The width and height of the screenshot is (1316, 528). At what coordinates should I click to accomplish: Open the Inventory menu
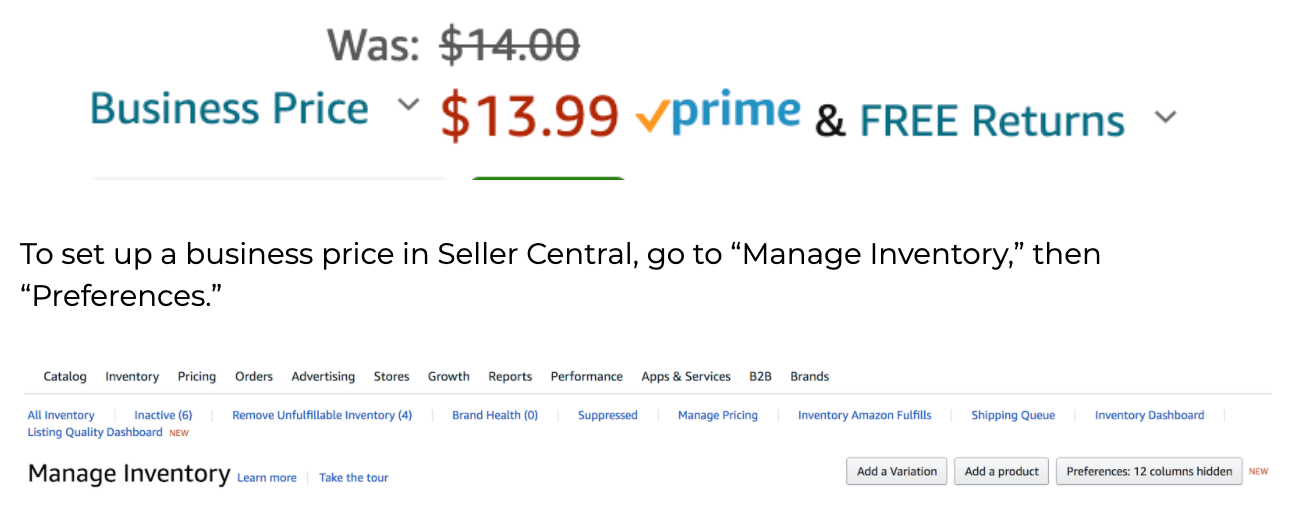point(132,377)
